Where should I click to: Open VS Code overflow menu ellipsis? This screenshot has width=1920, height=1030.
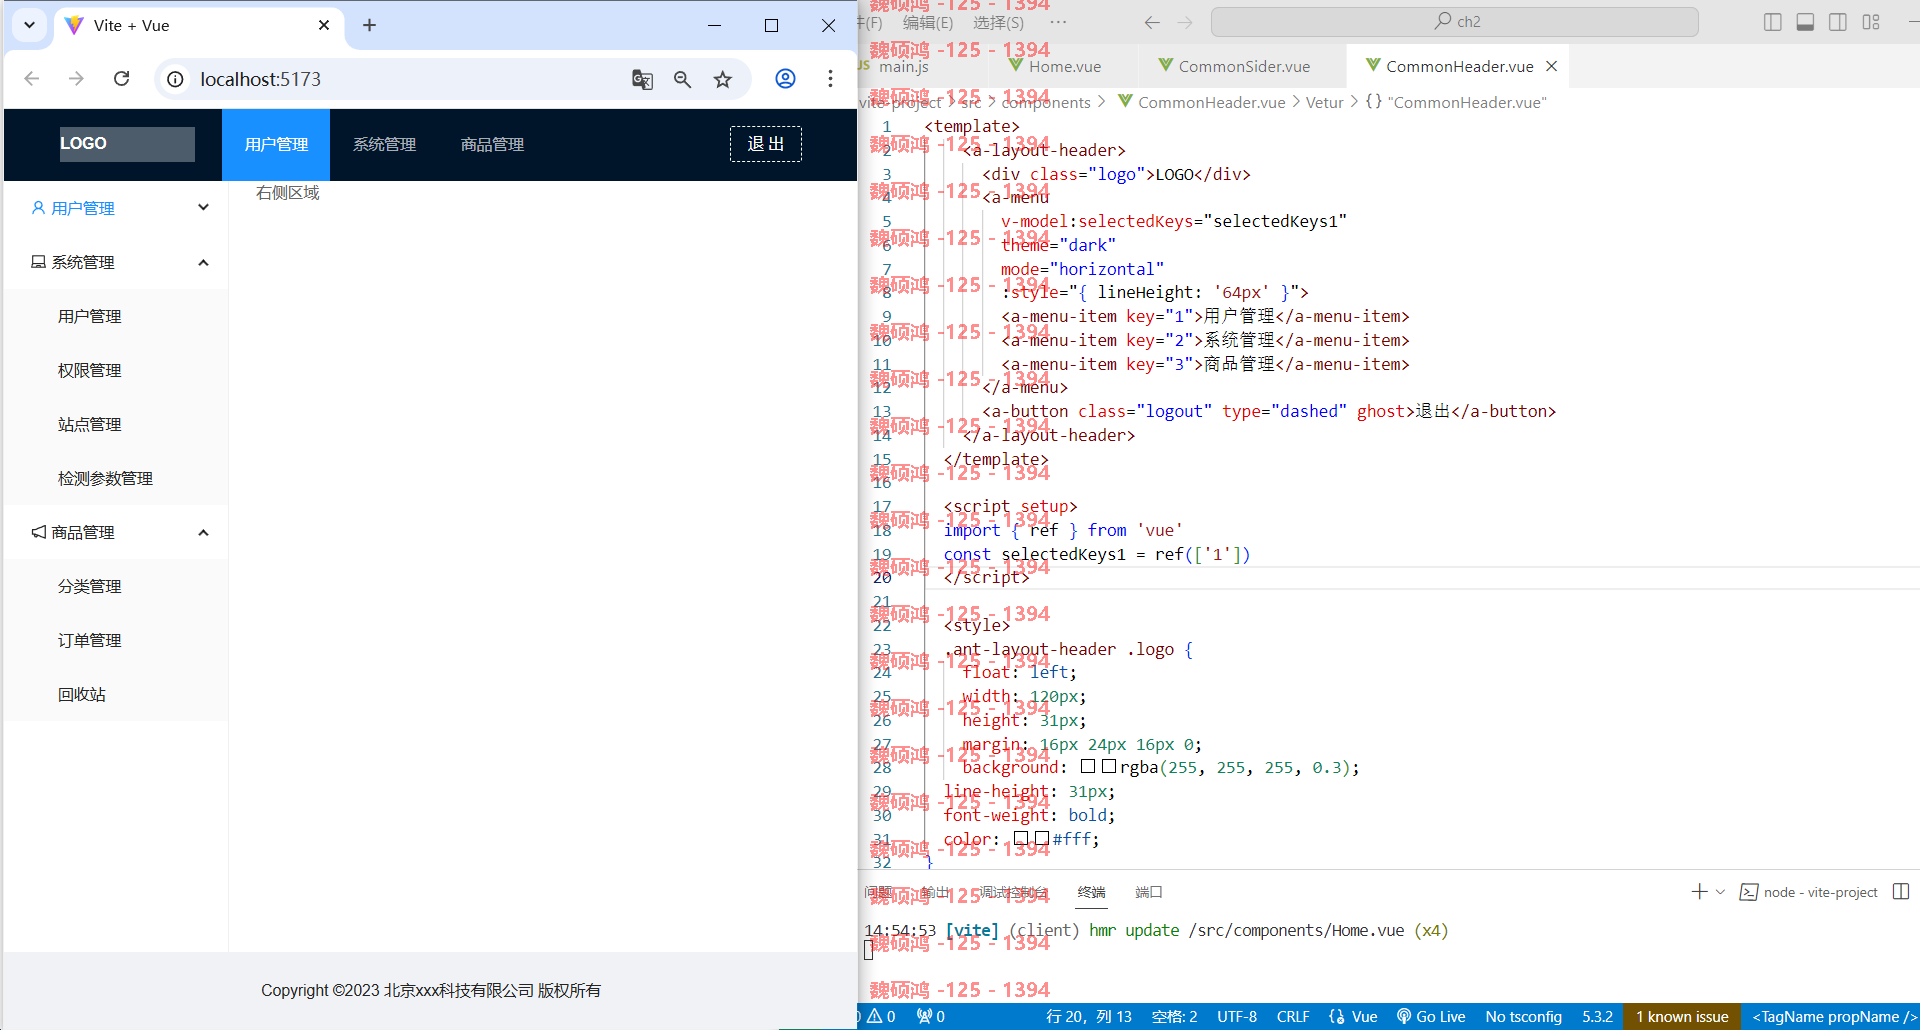(x=1058, y=22)
